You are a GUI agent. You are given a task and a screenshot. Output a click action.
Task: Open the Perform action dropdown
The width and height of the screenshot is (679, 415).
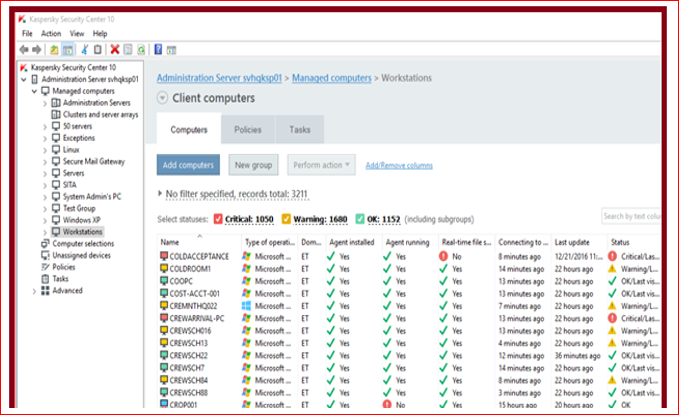tap(321, 165)
